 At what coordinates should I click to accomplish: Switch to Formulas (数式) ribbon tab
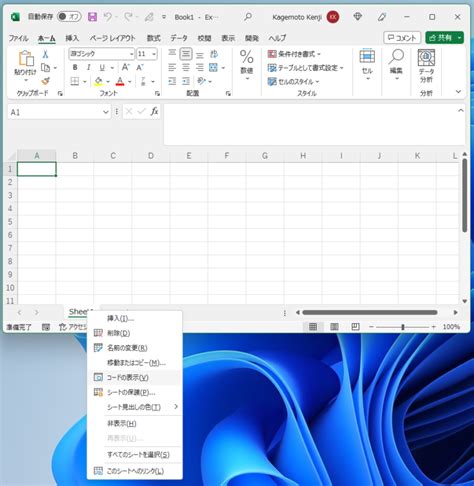(154, 38)
